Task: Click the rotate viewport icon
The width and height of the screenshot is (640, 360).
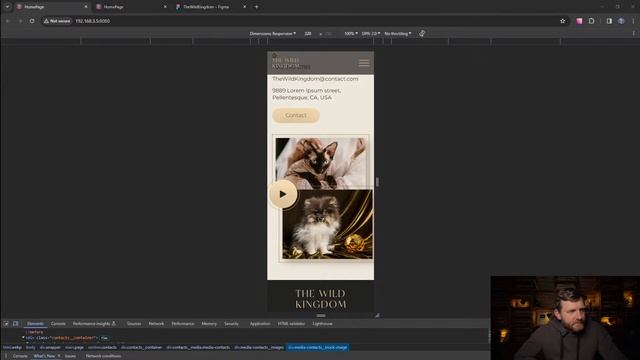Action: coord(422,33)
